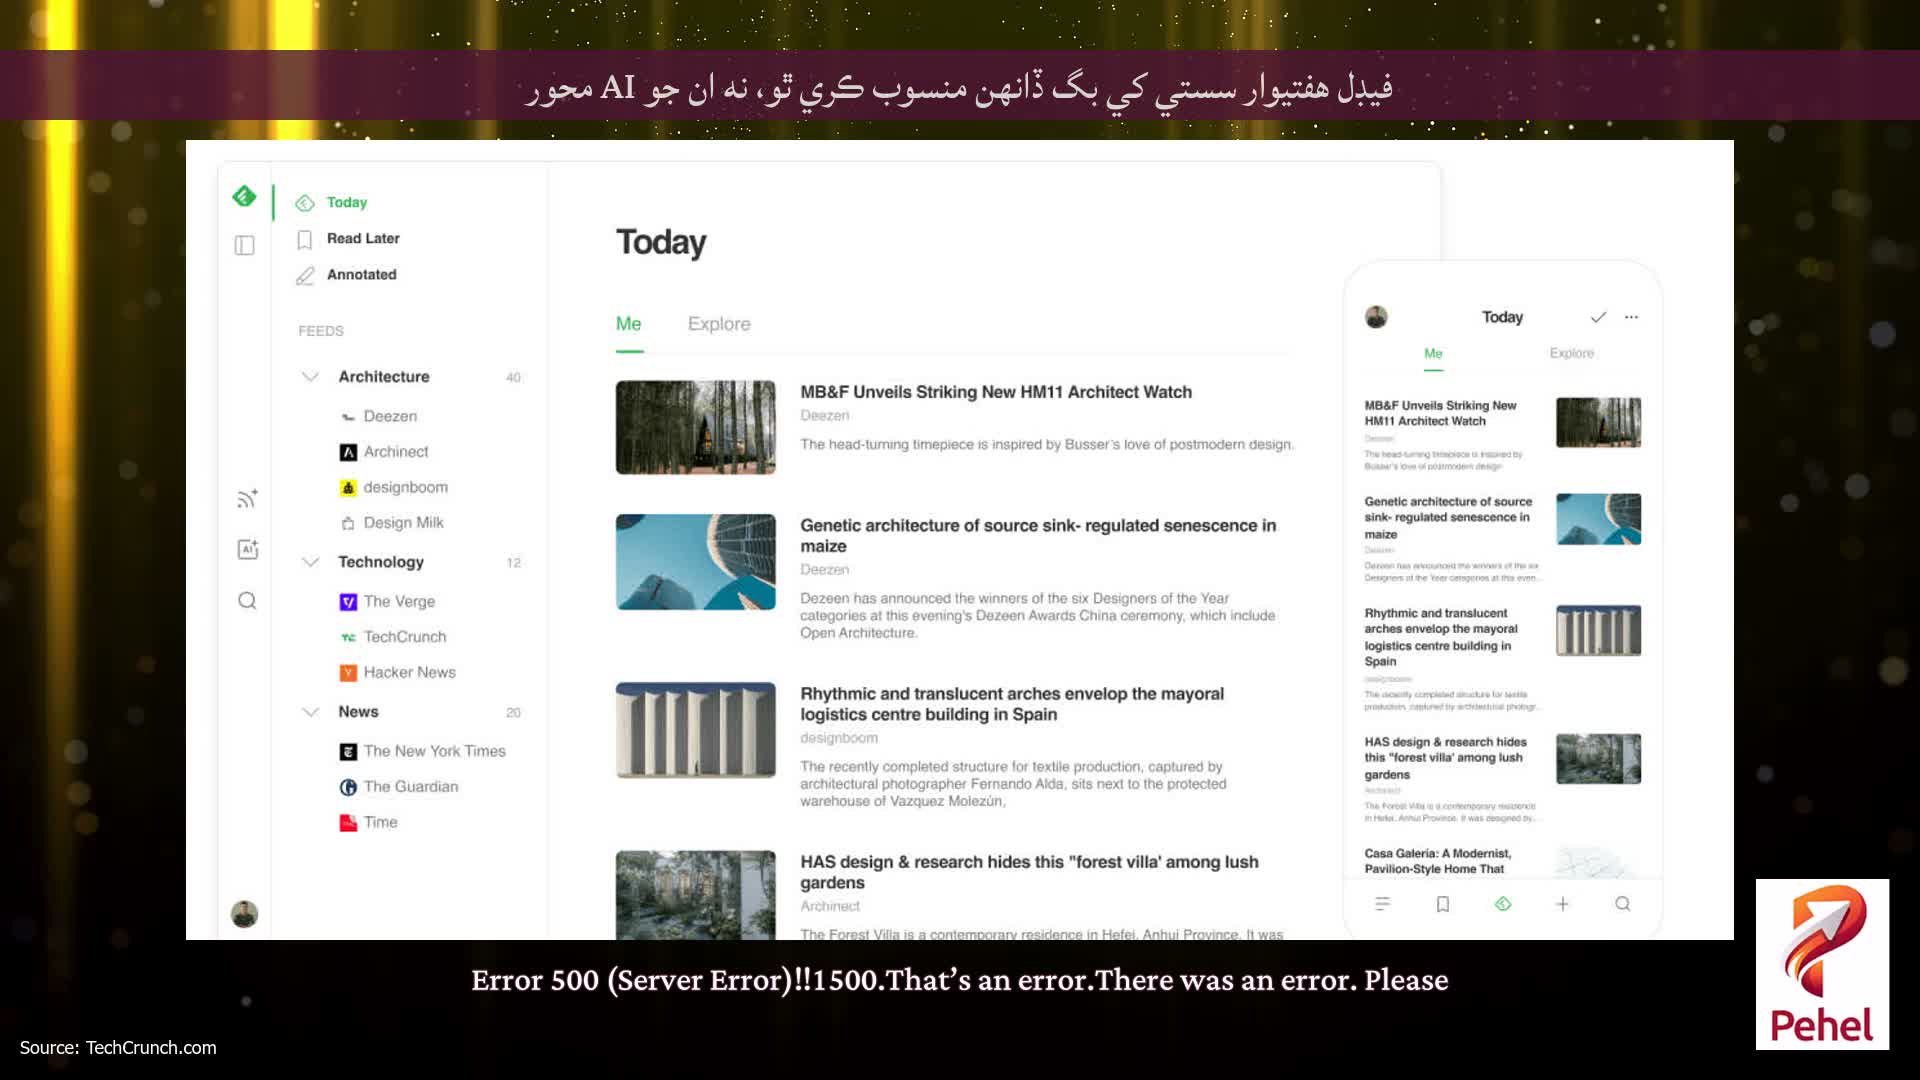Open Rhythmic and translucent arches article
The image size is (1920, 1080).
click(x=1012, y=704)
